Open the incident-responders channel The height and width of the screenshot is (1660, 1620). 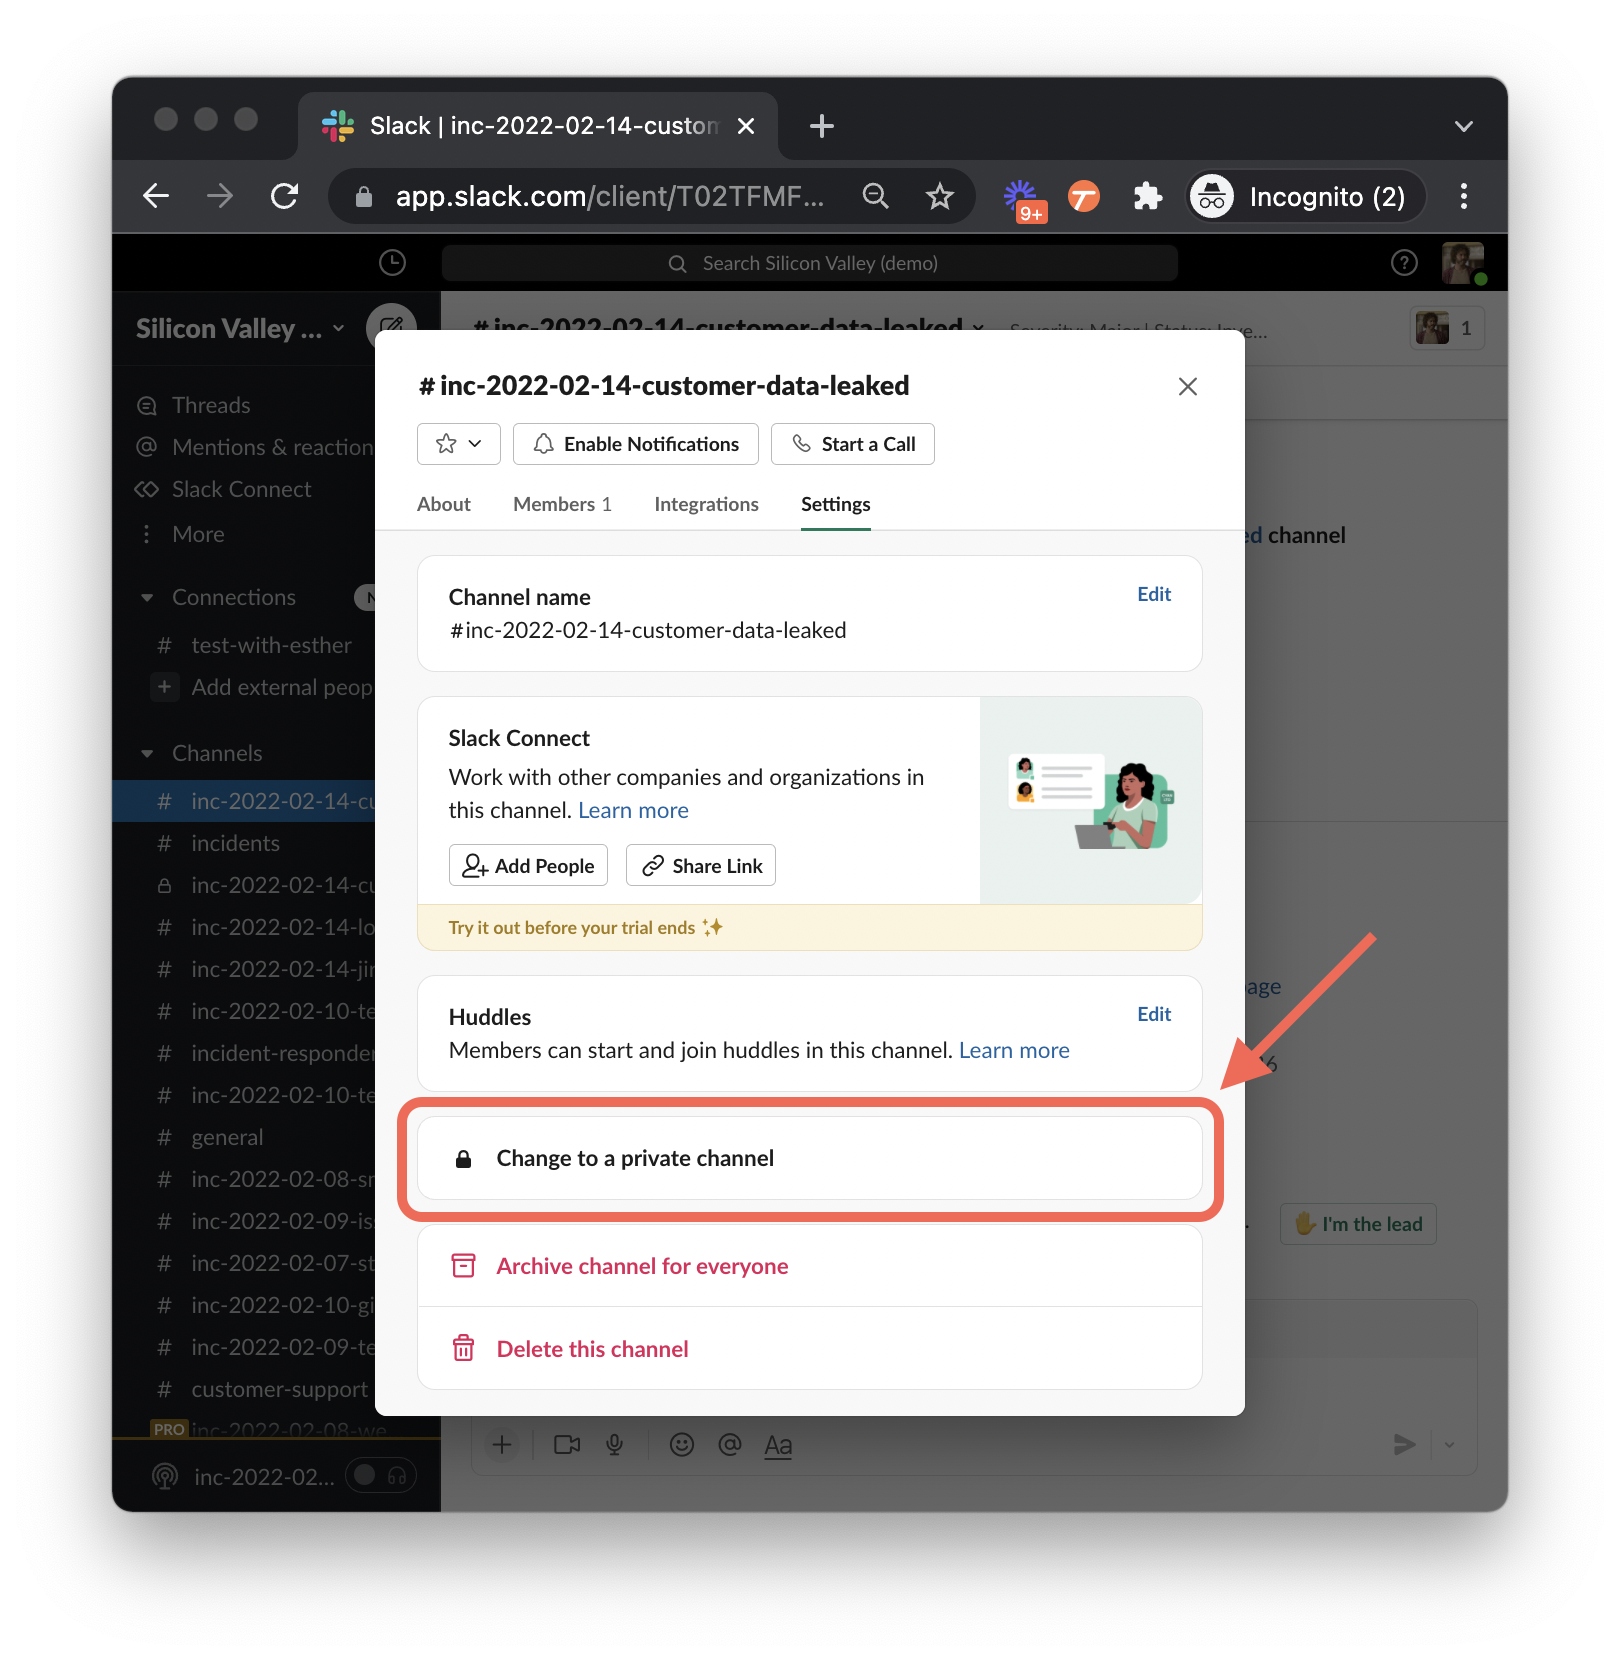click(x=282, y=1053)
